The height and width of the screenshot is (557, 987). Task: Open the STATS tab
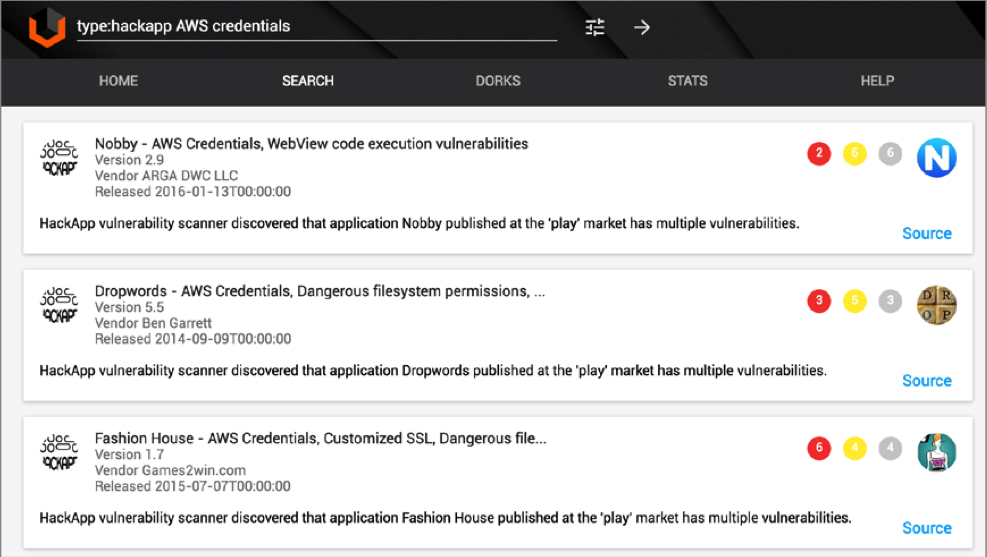(x=687, y=81)
